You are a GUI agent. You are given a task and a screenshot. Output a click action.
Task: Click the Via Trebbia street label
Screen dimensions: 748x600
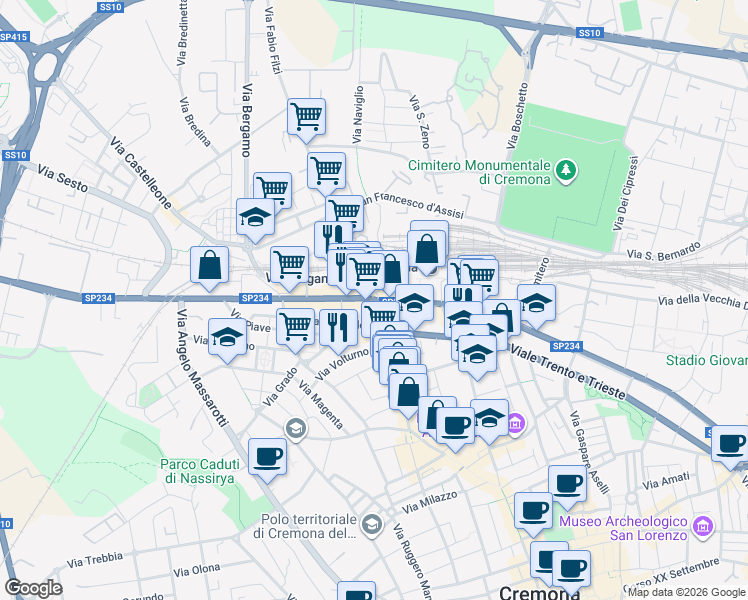tap(94, 560)
